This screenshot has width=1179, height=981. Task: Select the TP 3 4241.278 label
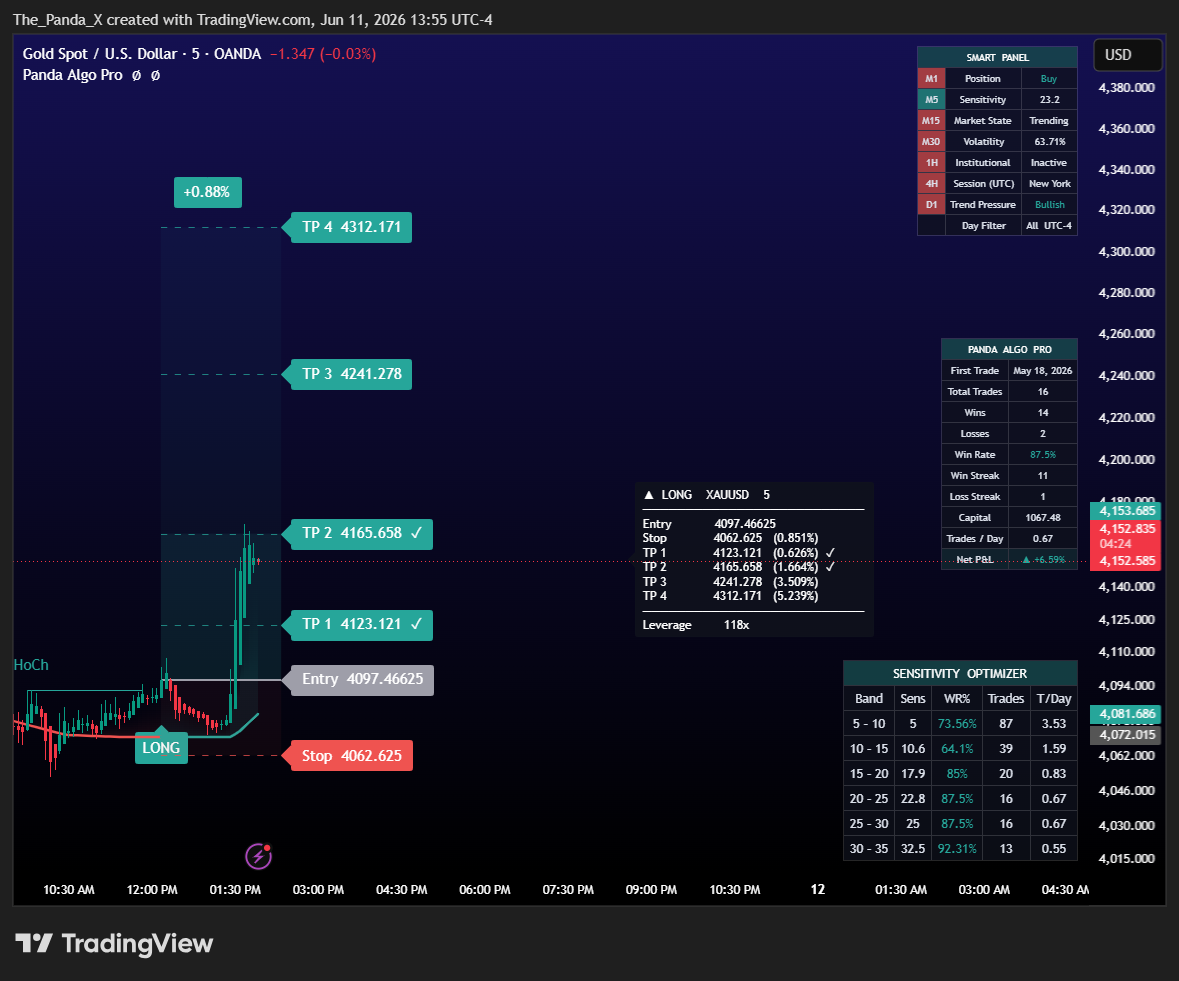click(x=347, y=374)
